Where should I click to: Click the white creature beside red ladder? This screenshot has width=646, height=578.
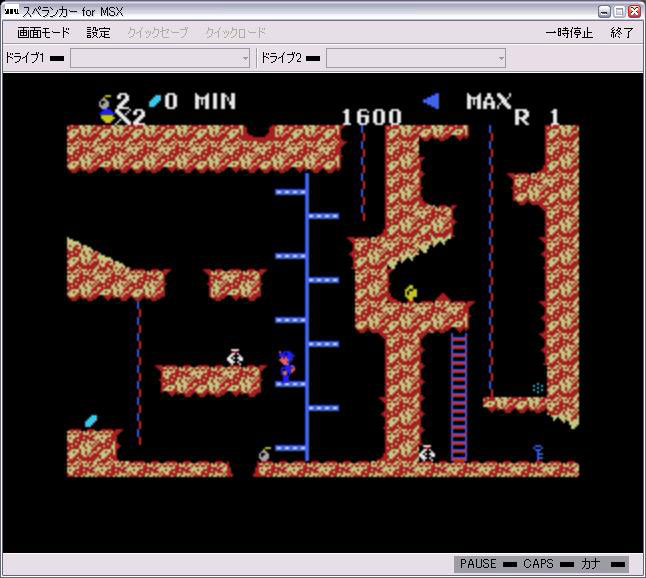pyautogui.click(x=427, y=453)
